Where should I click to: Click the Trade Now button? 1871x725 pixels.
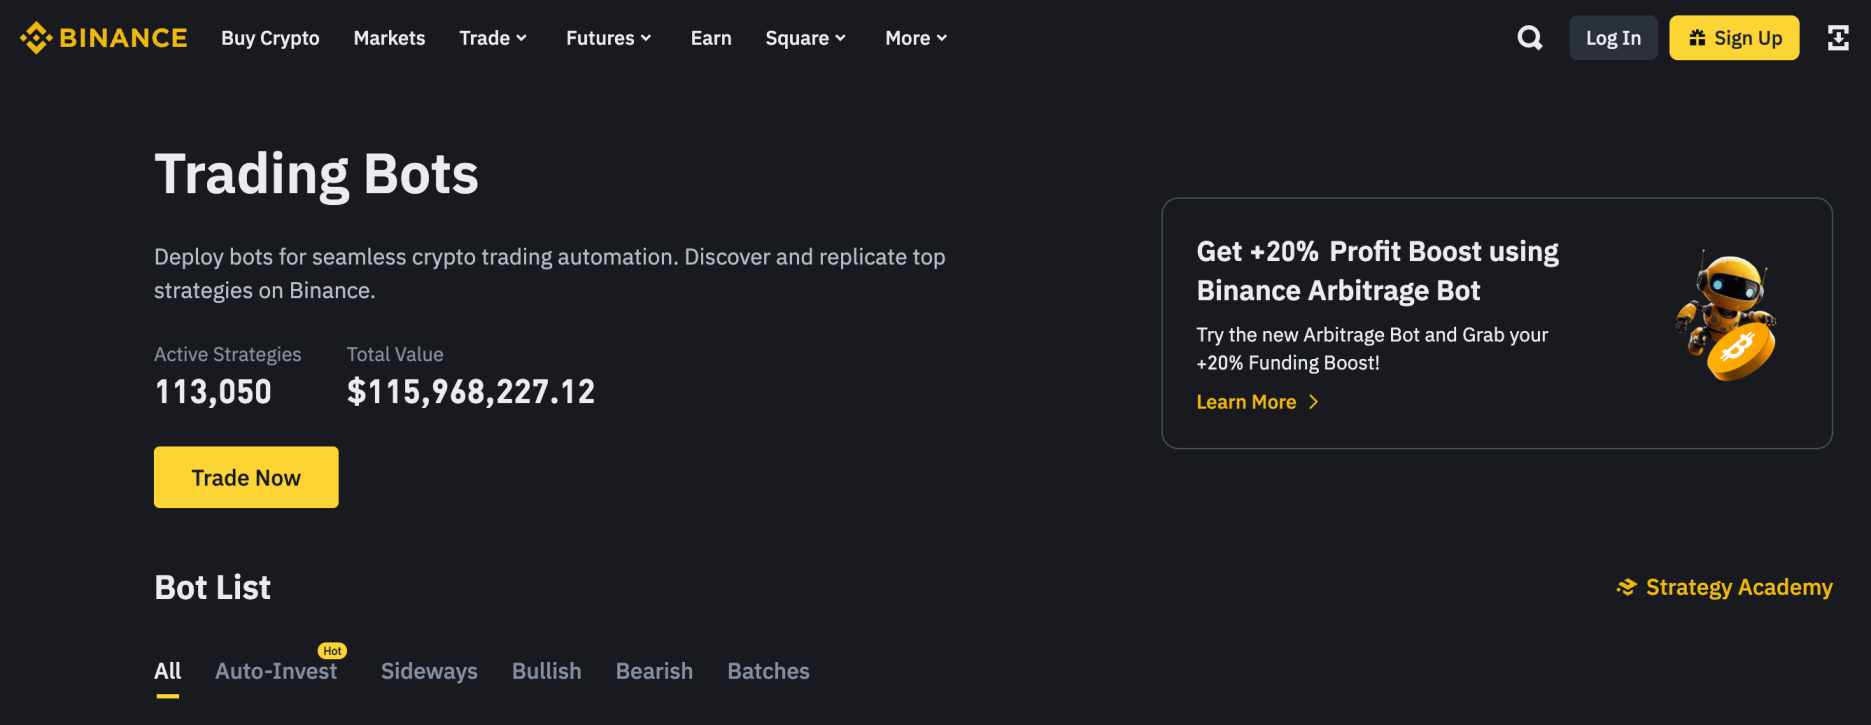click(x=246, y=477)
